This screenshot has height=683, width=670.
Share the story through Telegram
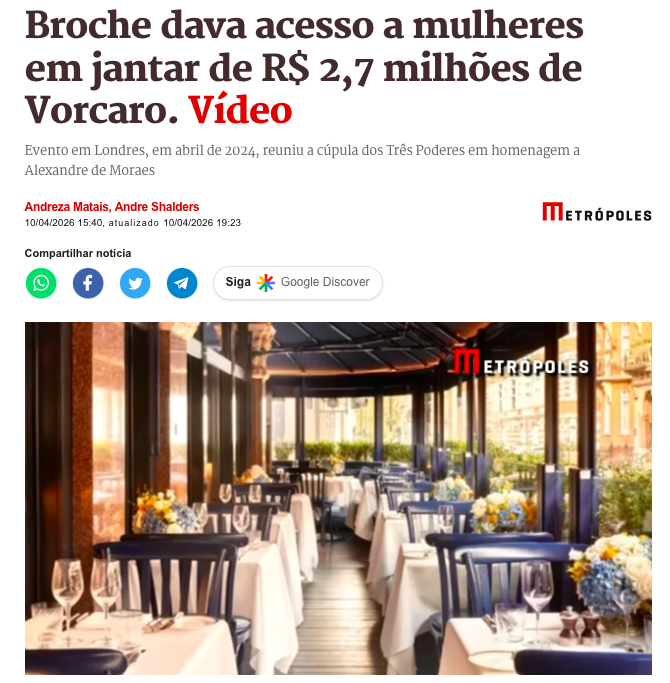coord(182,283)
